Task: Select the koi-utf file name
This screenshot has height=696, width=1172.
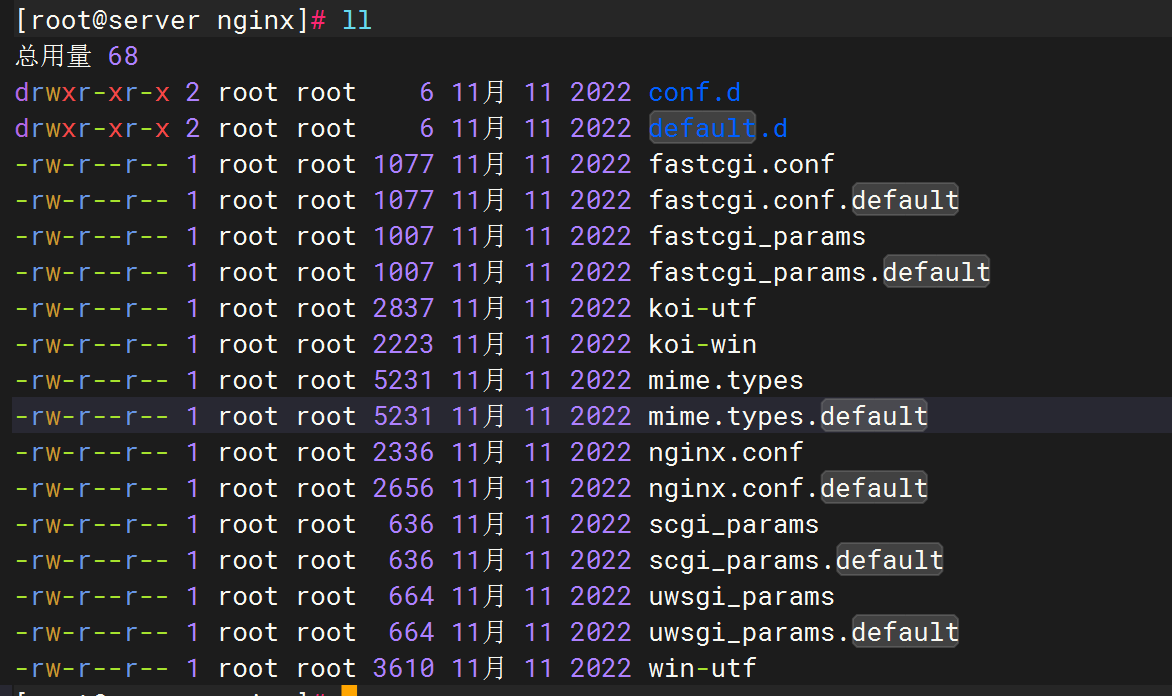Action: [702, 308]
